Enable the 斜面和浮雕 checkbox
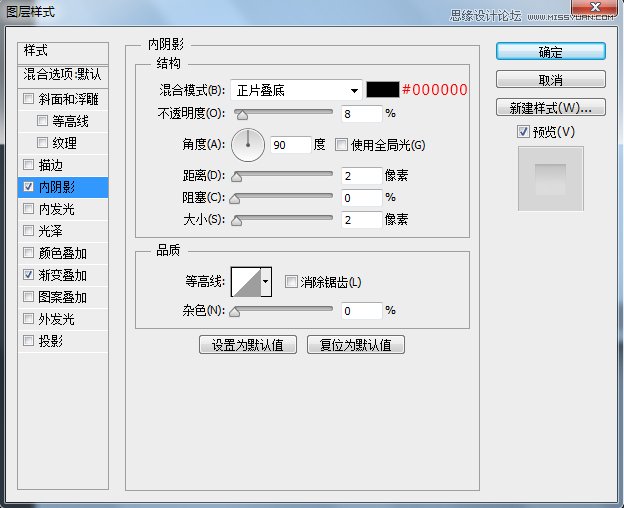The image size is (624, 508). 28,98
